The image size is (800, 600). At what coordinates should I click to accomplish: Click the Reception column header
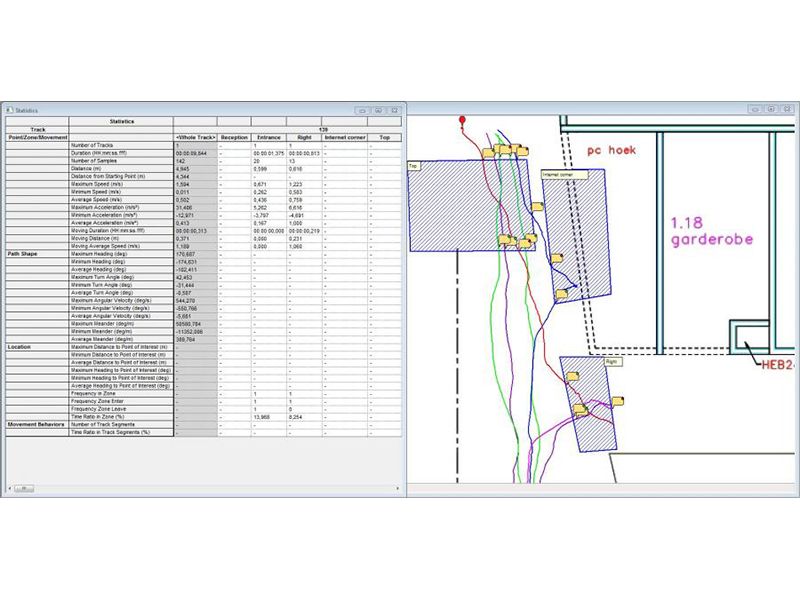(234, 136)
